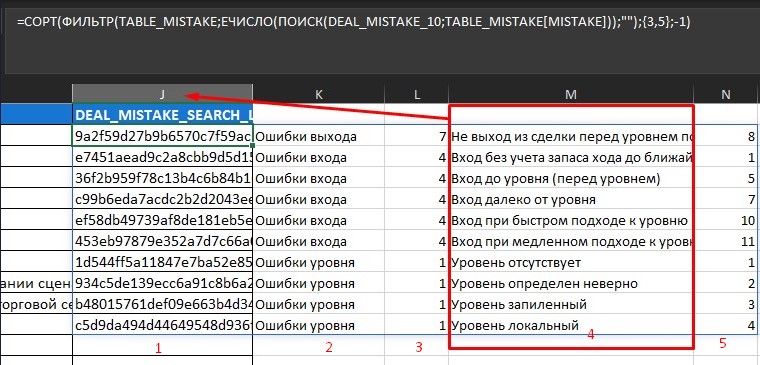Select value 5 in 'Вход до уровня' row
The height and width of the screenshot is (365, 760).
pyautogui.click(x=726, y=178)
